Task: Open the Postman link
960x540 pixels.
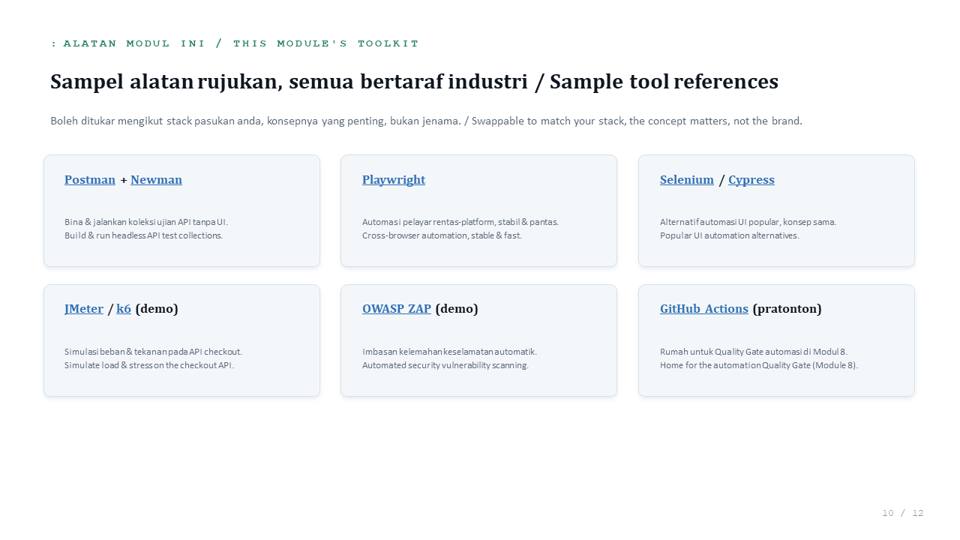Action: click(89, 180)
